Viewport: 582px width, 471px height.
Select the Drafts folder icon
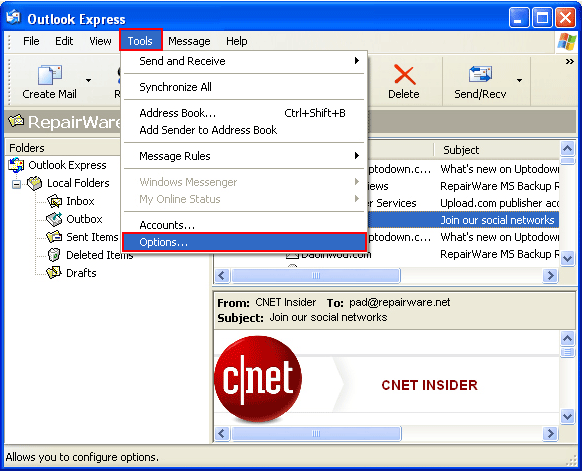[x=54, y=272]
